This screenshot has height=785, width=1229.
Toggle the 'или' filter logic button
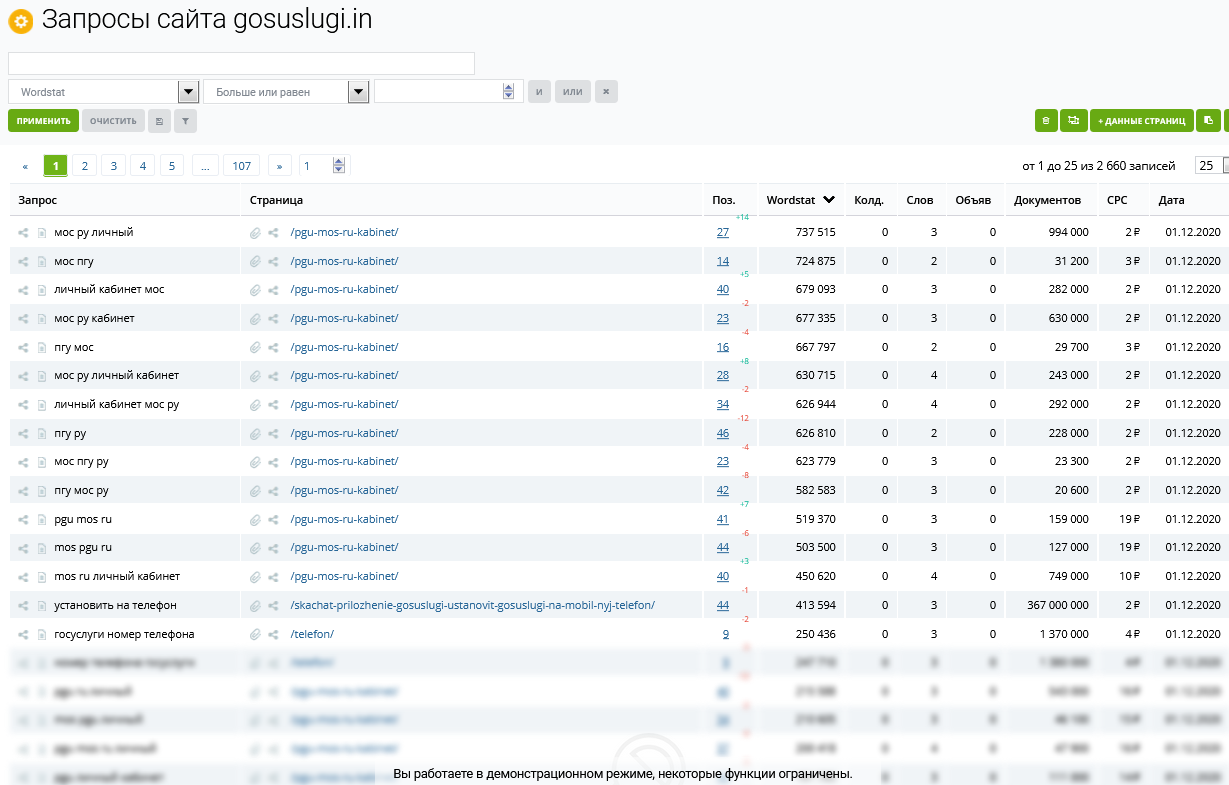point(572,92)
